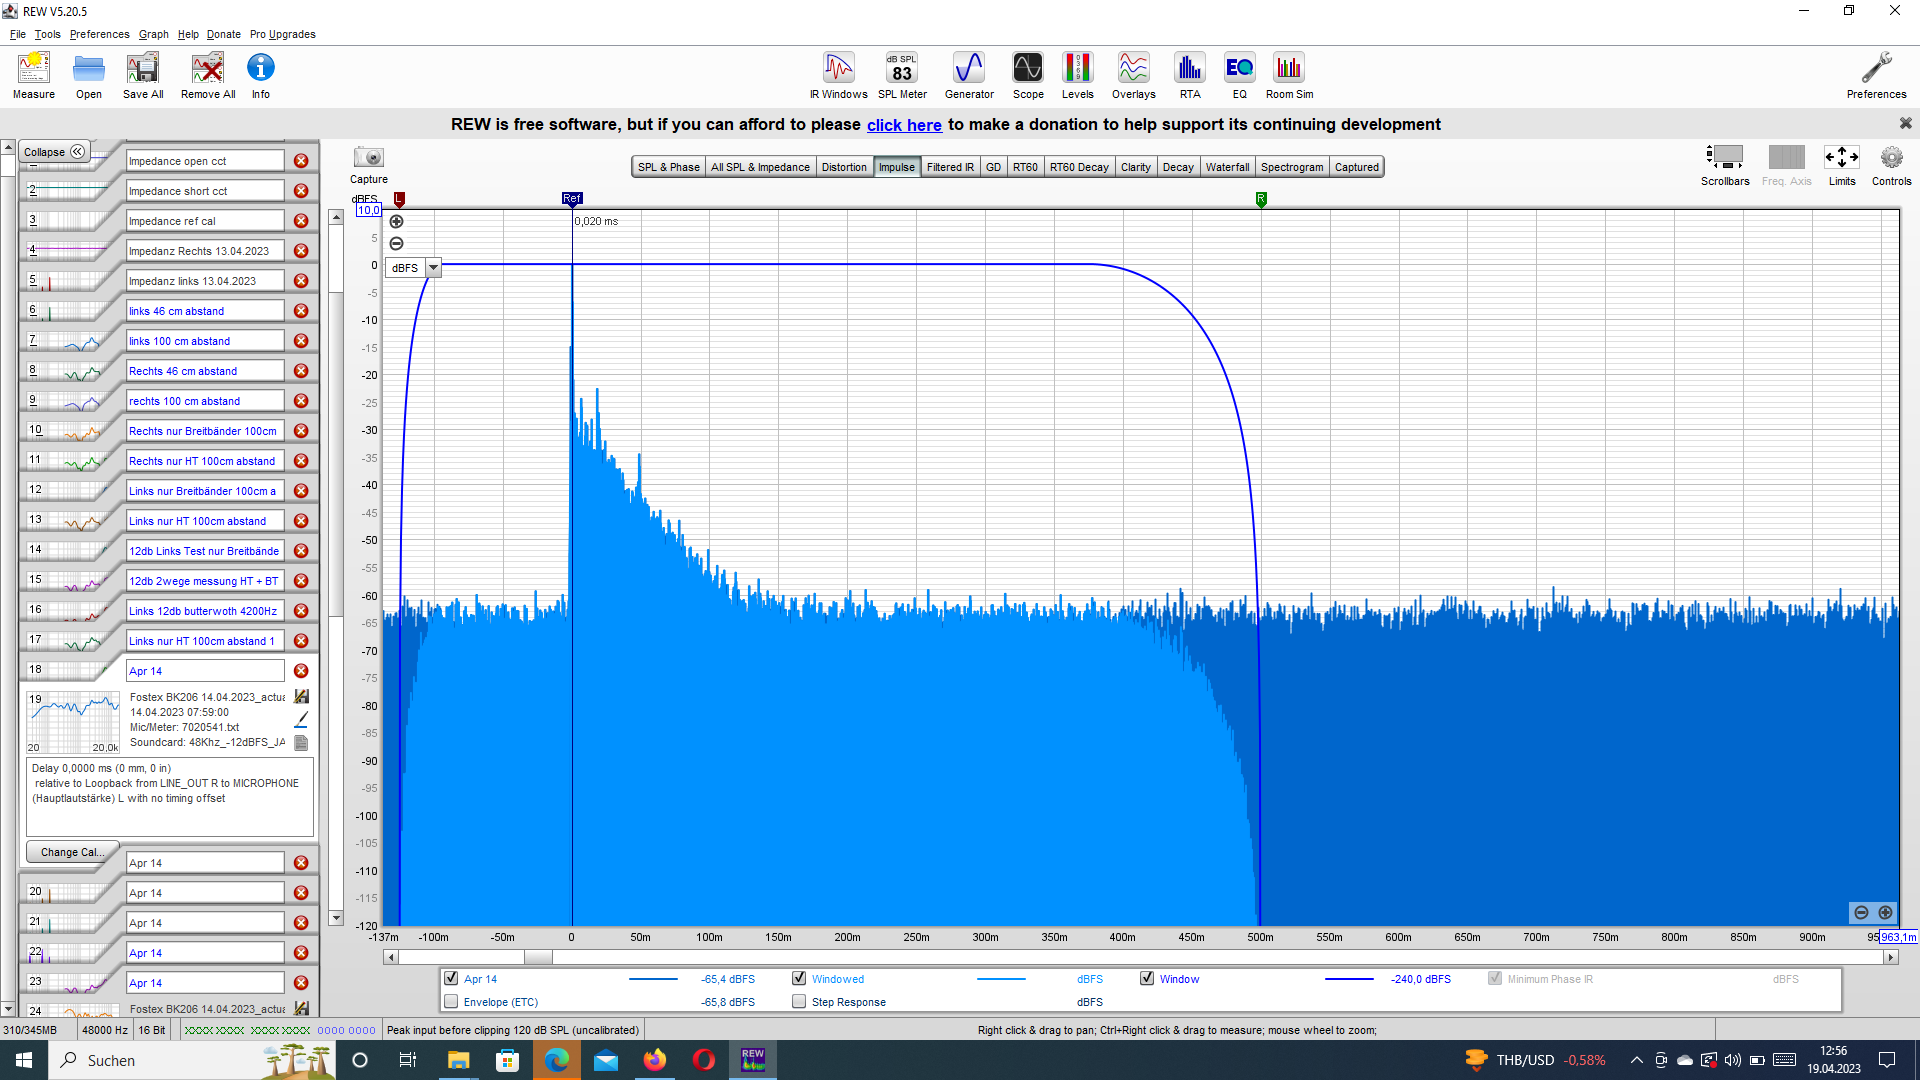Screen dimensions: 1920x1080
Task: Delete measurement 'links 46 cm abstand'
Action: pyautogui.click(x=301, y=311)
